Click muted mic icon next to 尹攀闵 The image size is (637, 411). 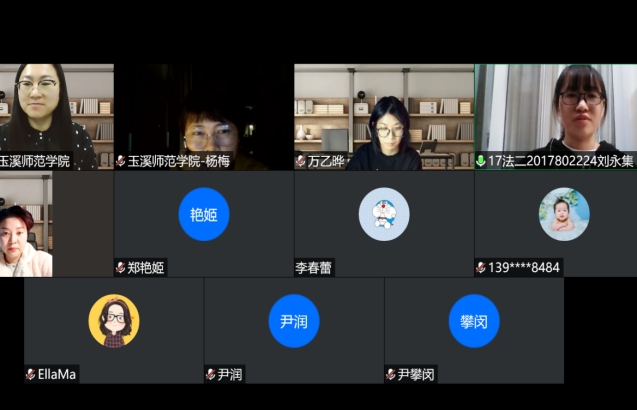[391, 375]
